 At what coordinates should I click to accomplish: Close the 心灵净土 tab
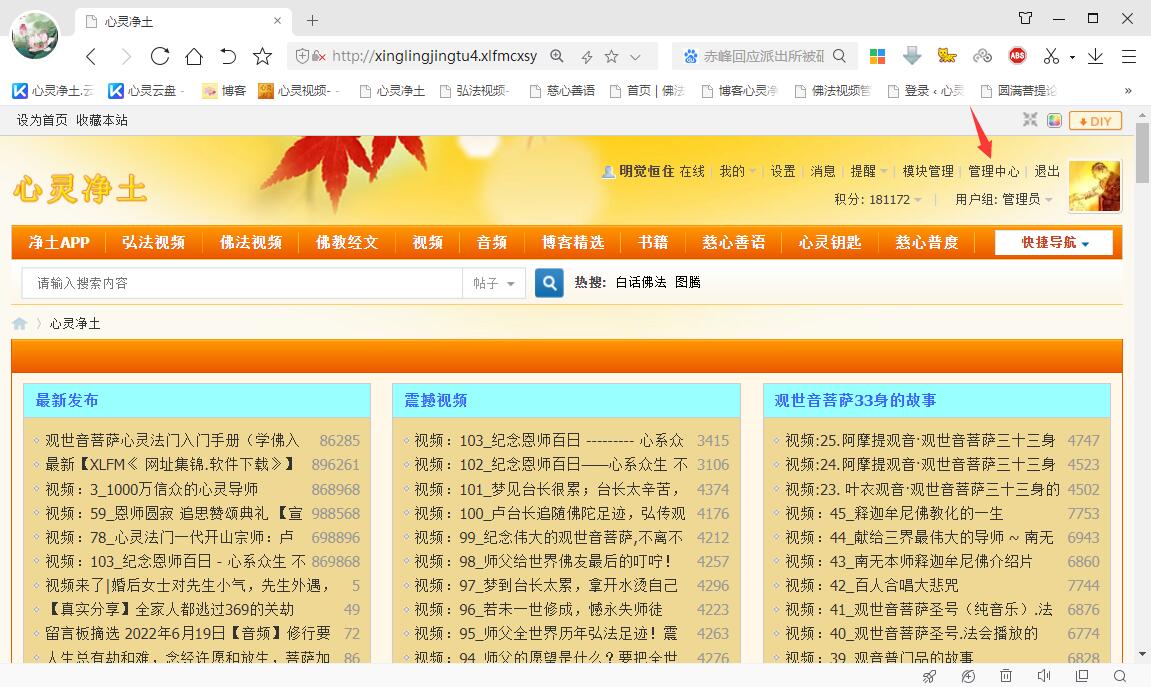click(277, 21)
